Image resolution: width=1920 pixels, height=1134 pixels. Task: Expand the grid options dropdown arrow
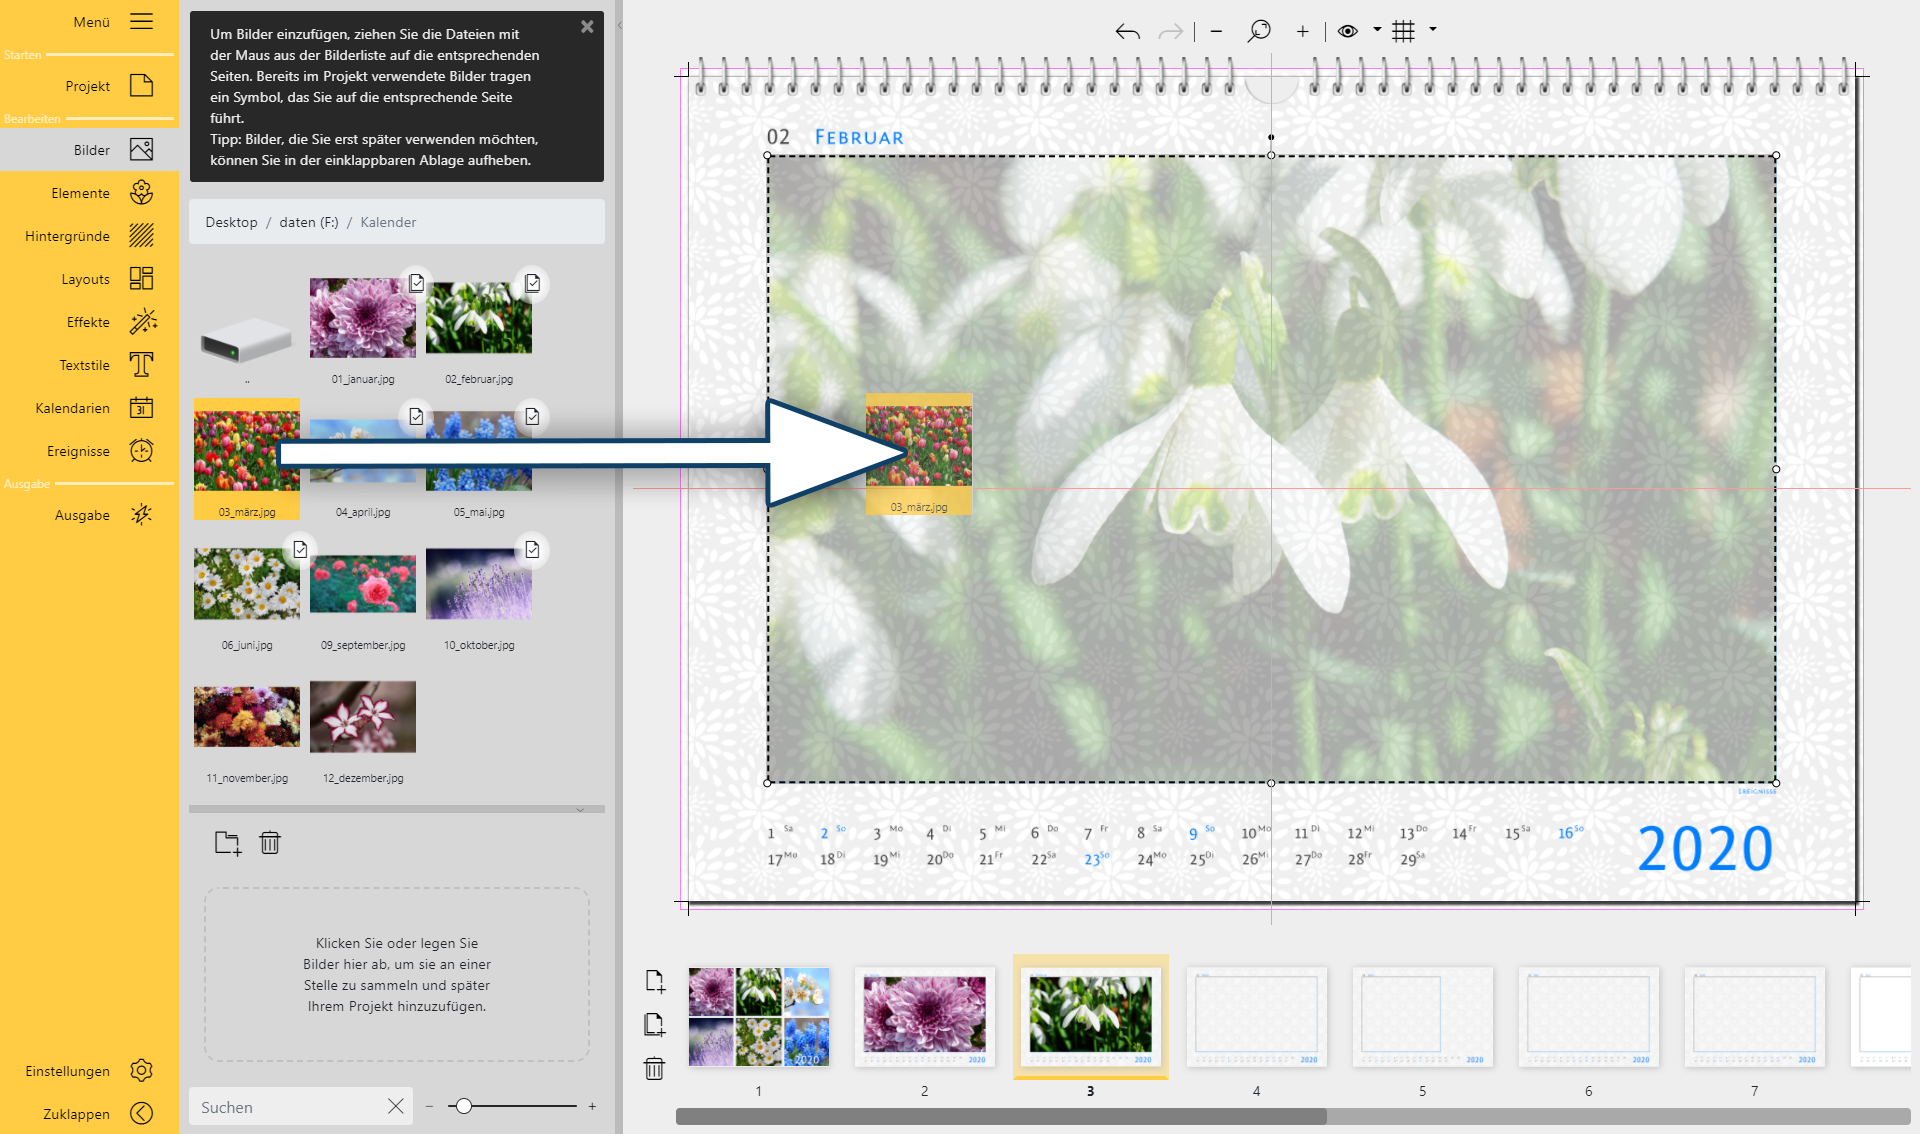coord(1433,30)
